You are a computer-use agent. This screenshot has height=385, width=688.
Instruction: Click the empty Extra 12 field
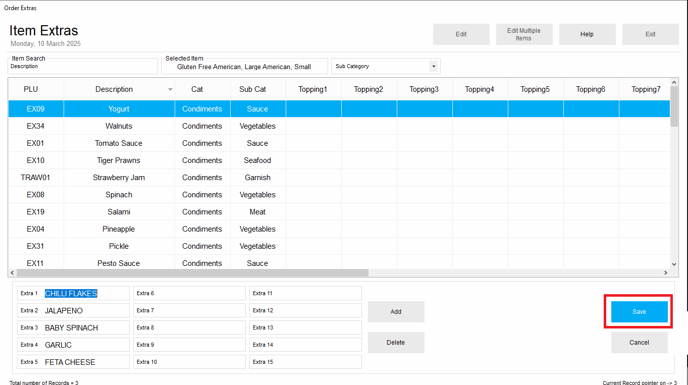[305, 310]
